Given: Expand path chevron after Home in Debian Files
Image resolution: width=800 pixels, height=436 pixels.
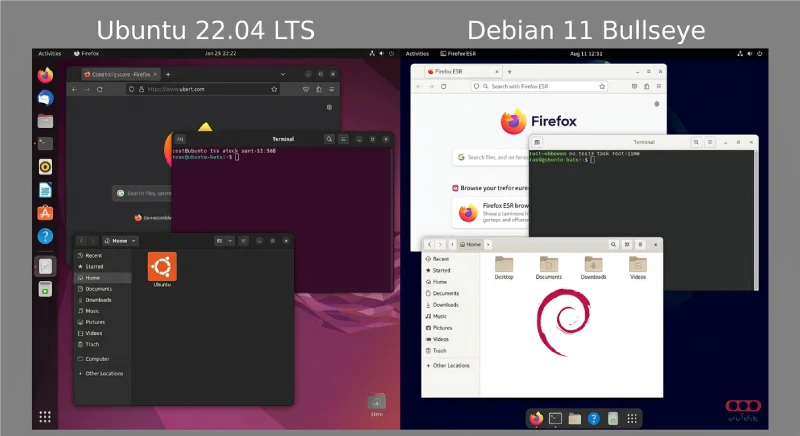Looking at the screenshot, I should pos(488,245).
